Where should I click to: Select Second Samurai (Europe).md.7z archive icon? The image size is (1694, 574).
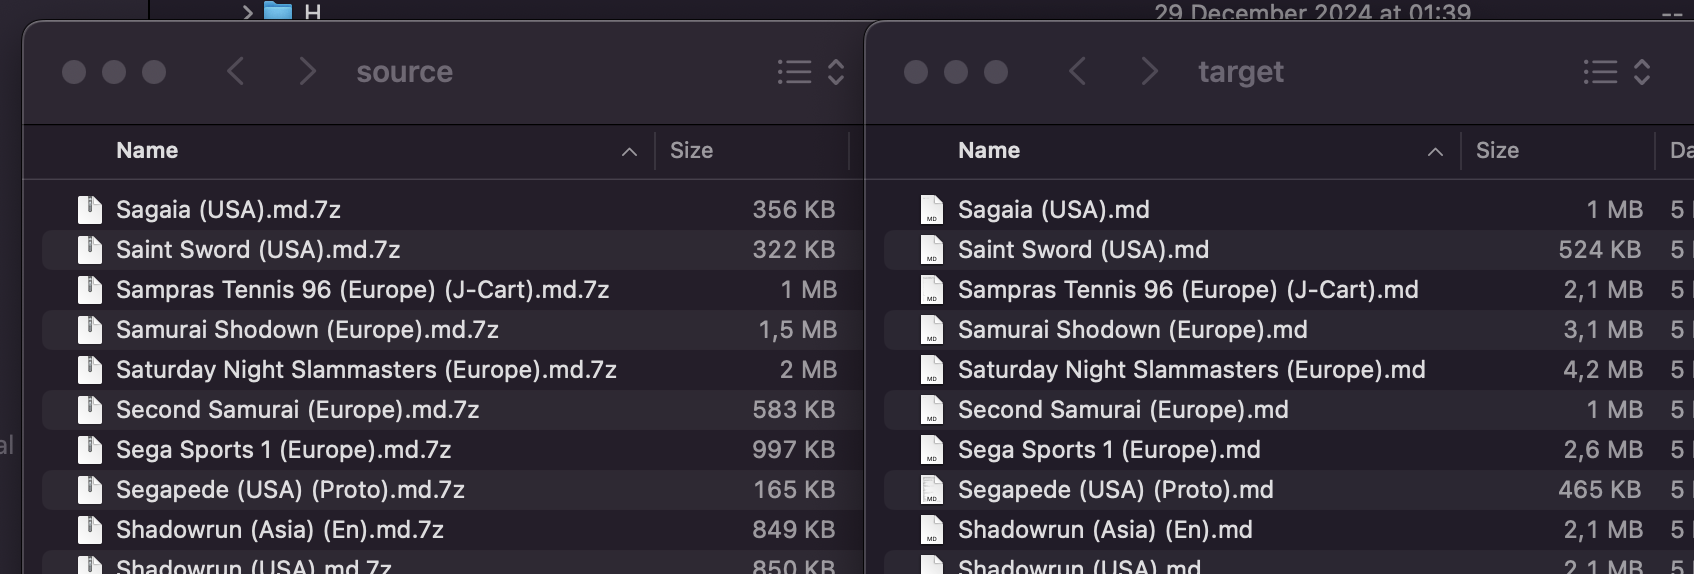(90, 409)
